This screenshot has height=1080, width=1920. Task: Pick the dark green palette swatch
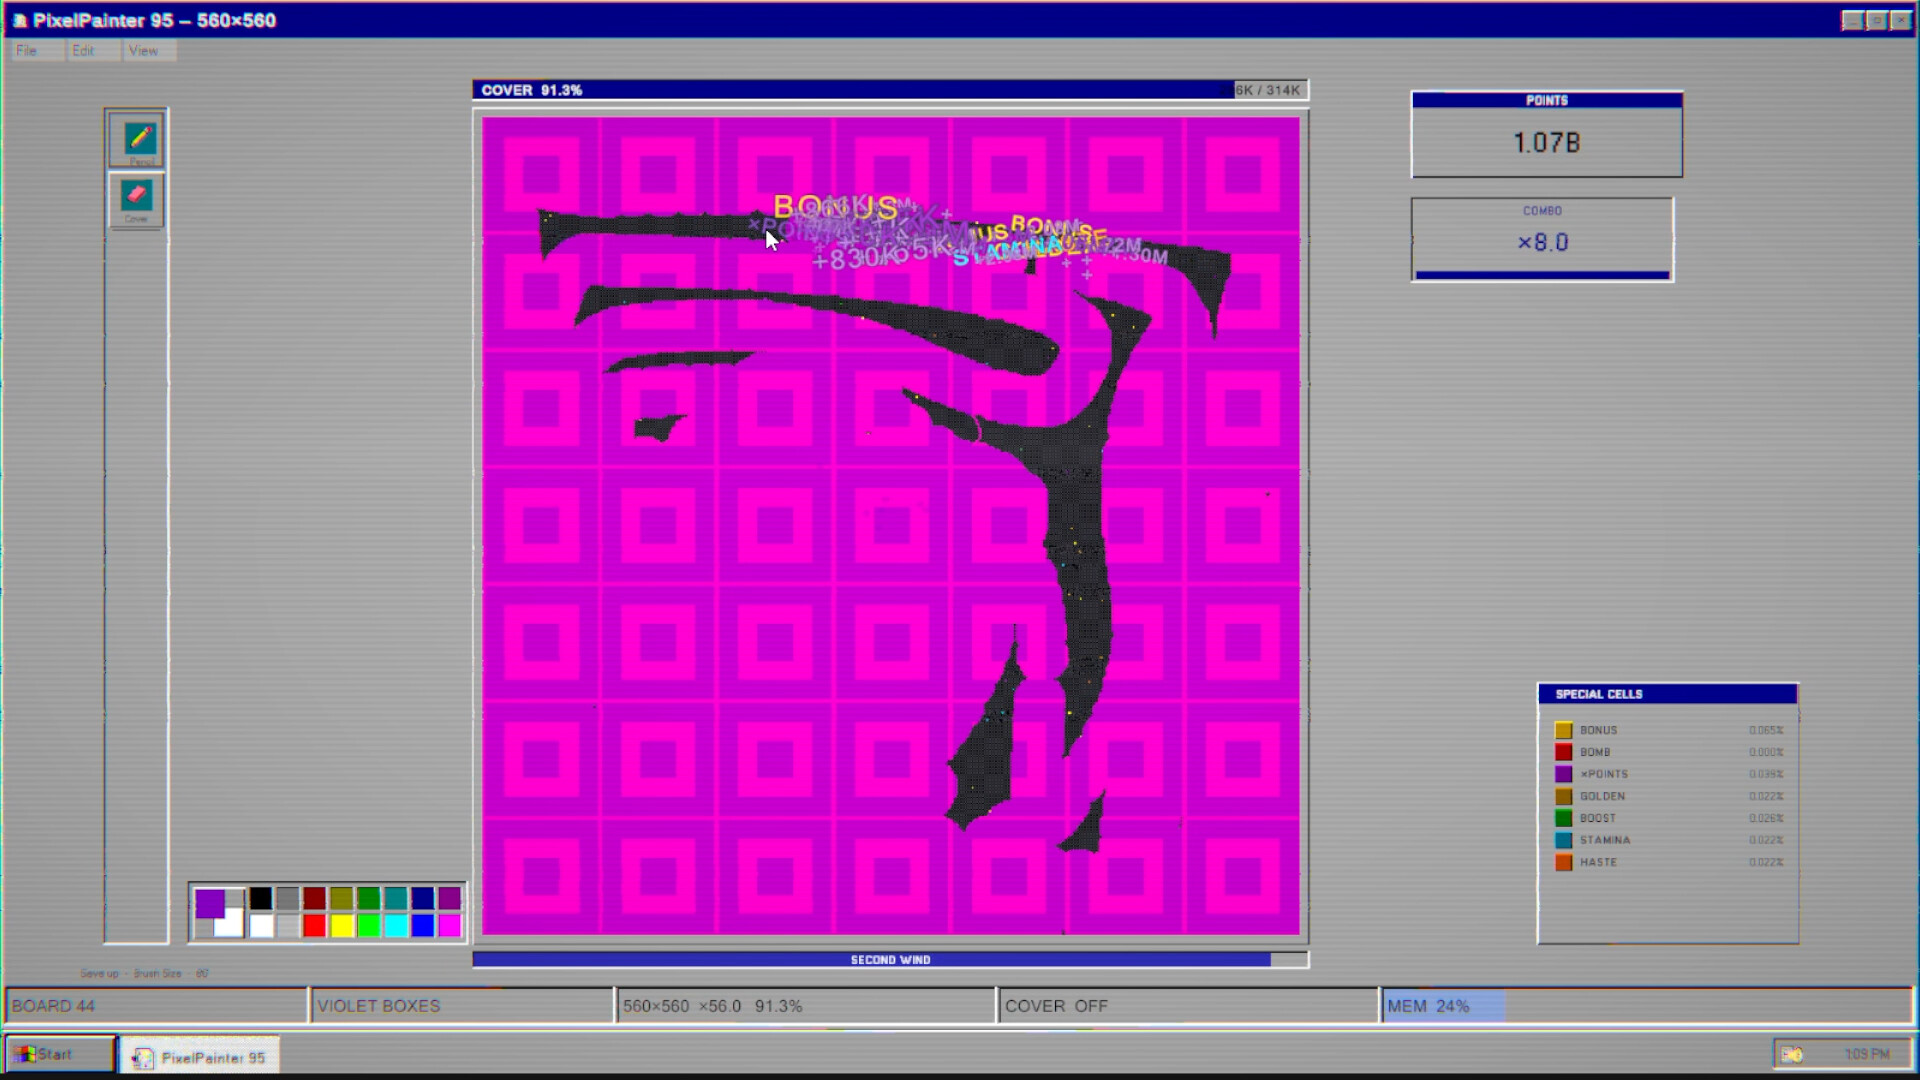(369, 899)
